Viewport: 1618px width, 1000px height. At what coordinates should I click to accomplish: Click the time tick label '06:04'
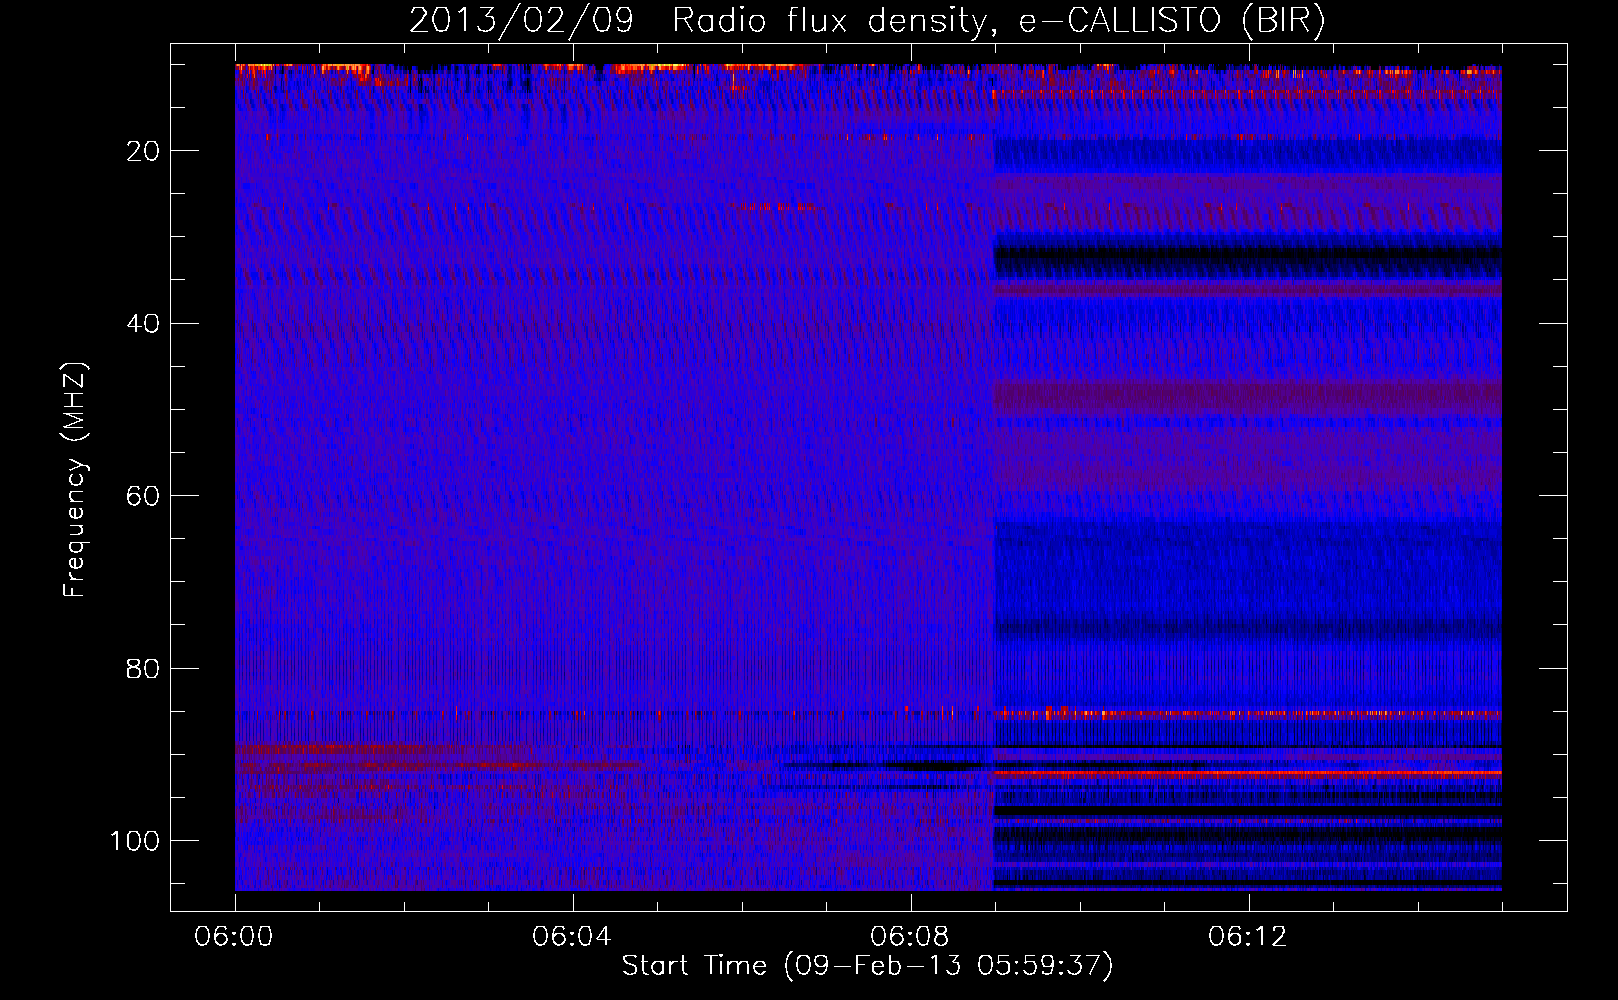(x=572, y=937)
